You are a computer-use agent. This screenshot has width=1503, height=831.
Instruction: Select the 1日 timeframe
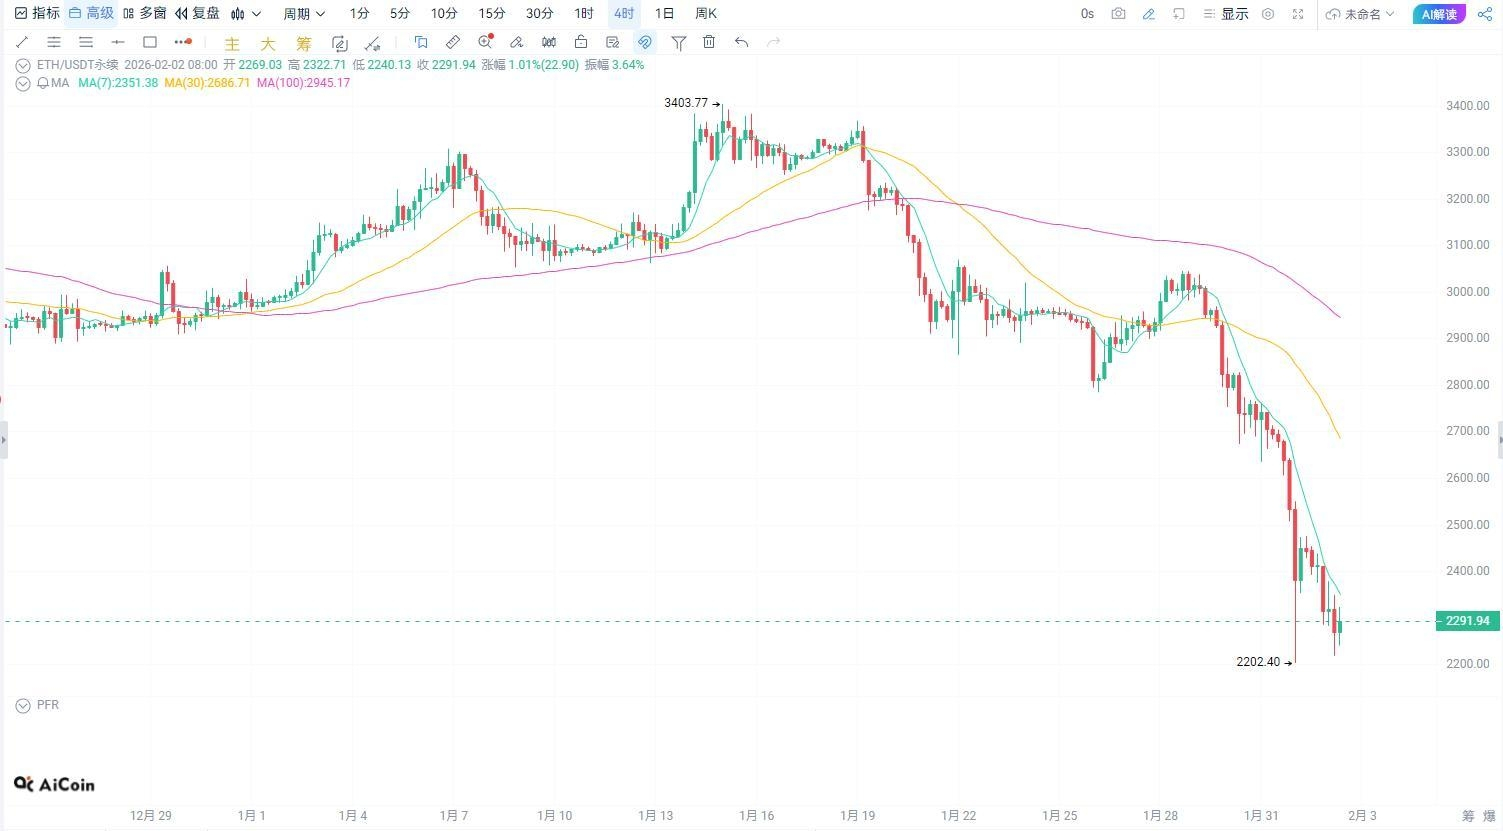[x=664, y=13]
